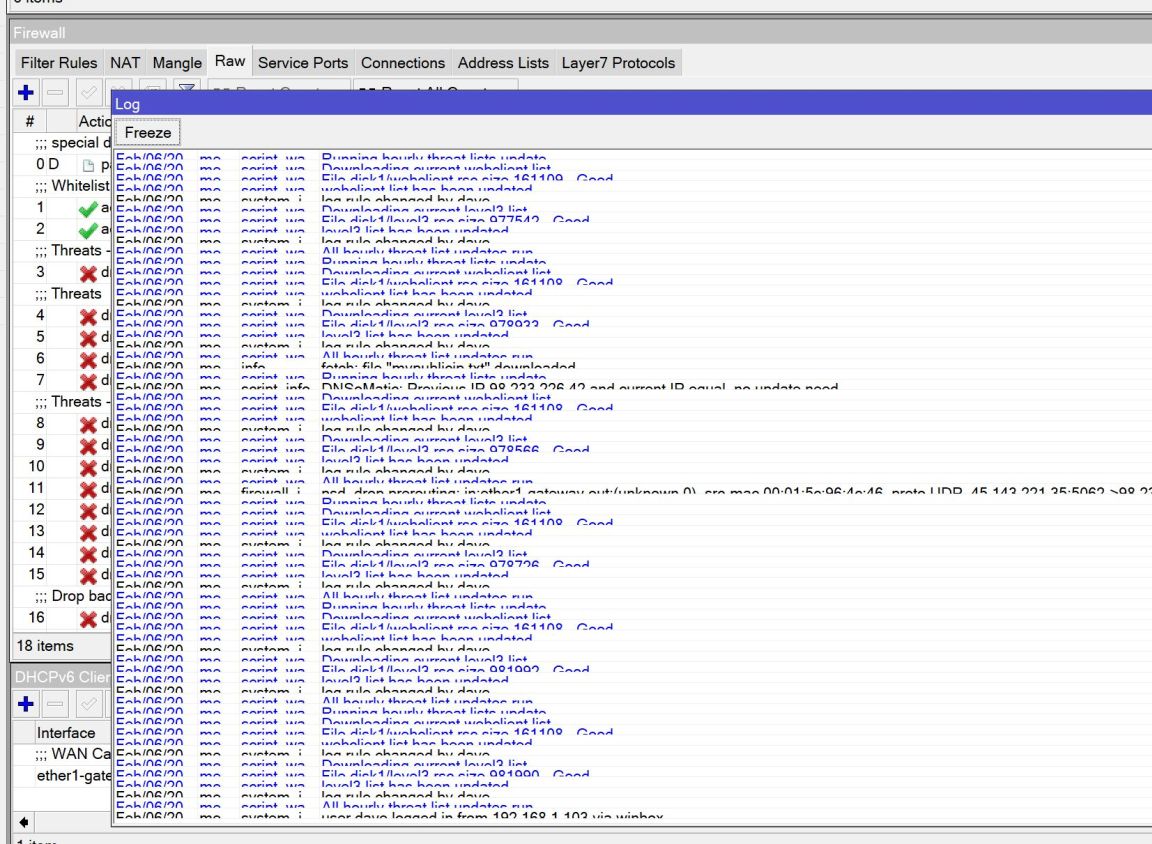Click red drop icon on rule 16

tap(88, 619)
